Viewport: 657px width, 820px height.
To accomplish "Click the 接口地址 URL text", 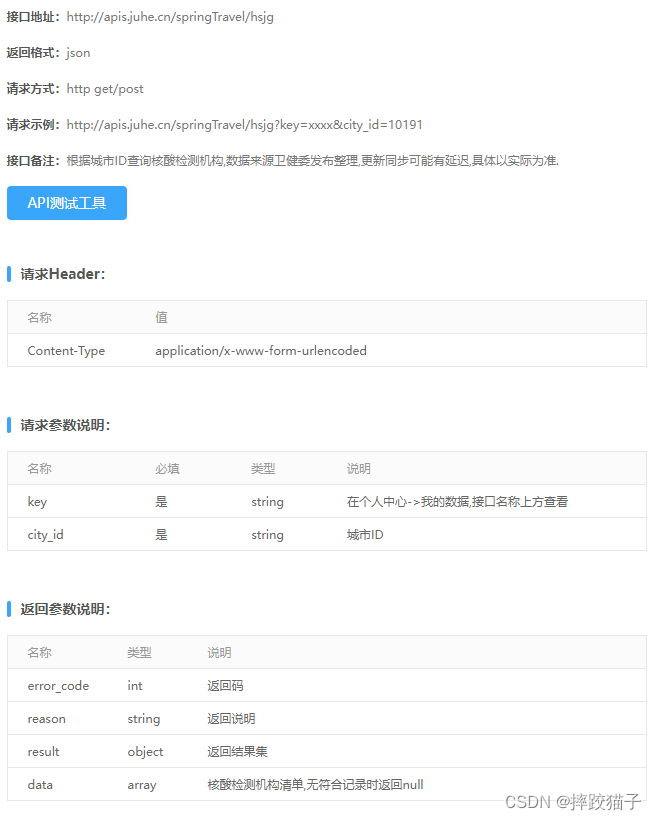I will pyautogui.click(x=170, y=17).
